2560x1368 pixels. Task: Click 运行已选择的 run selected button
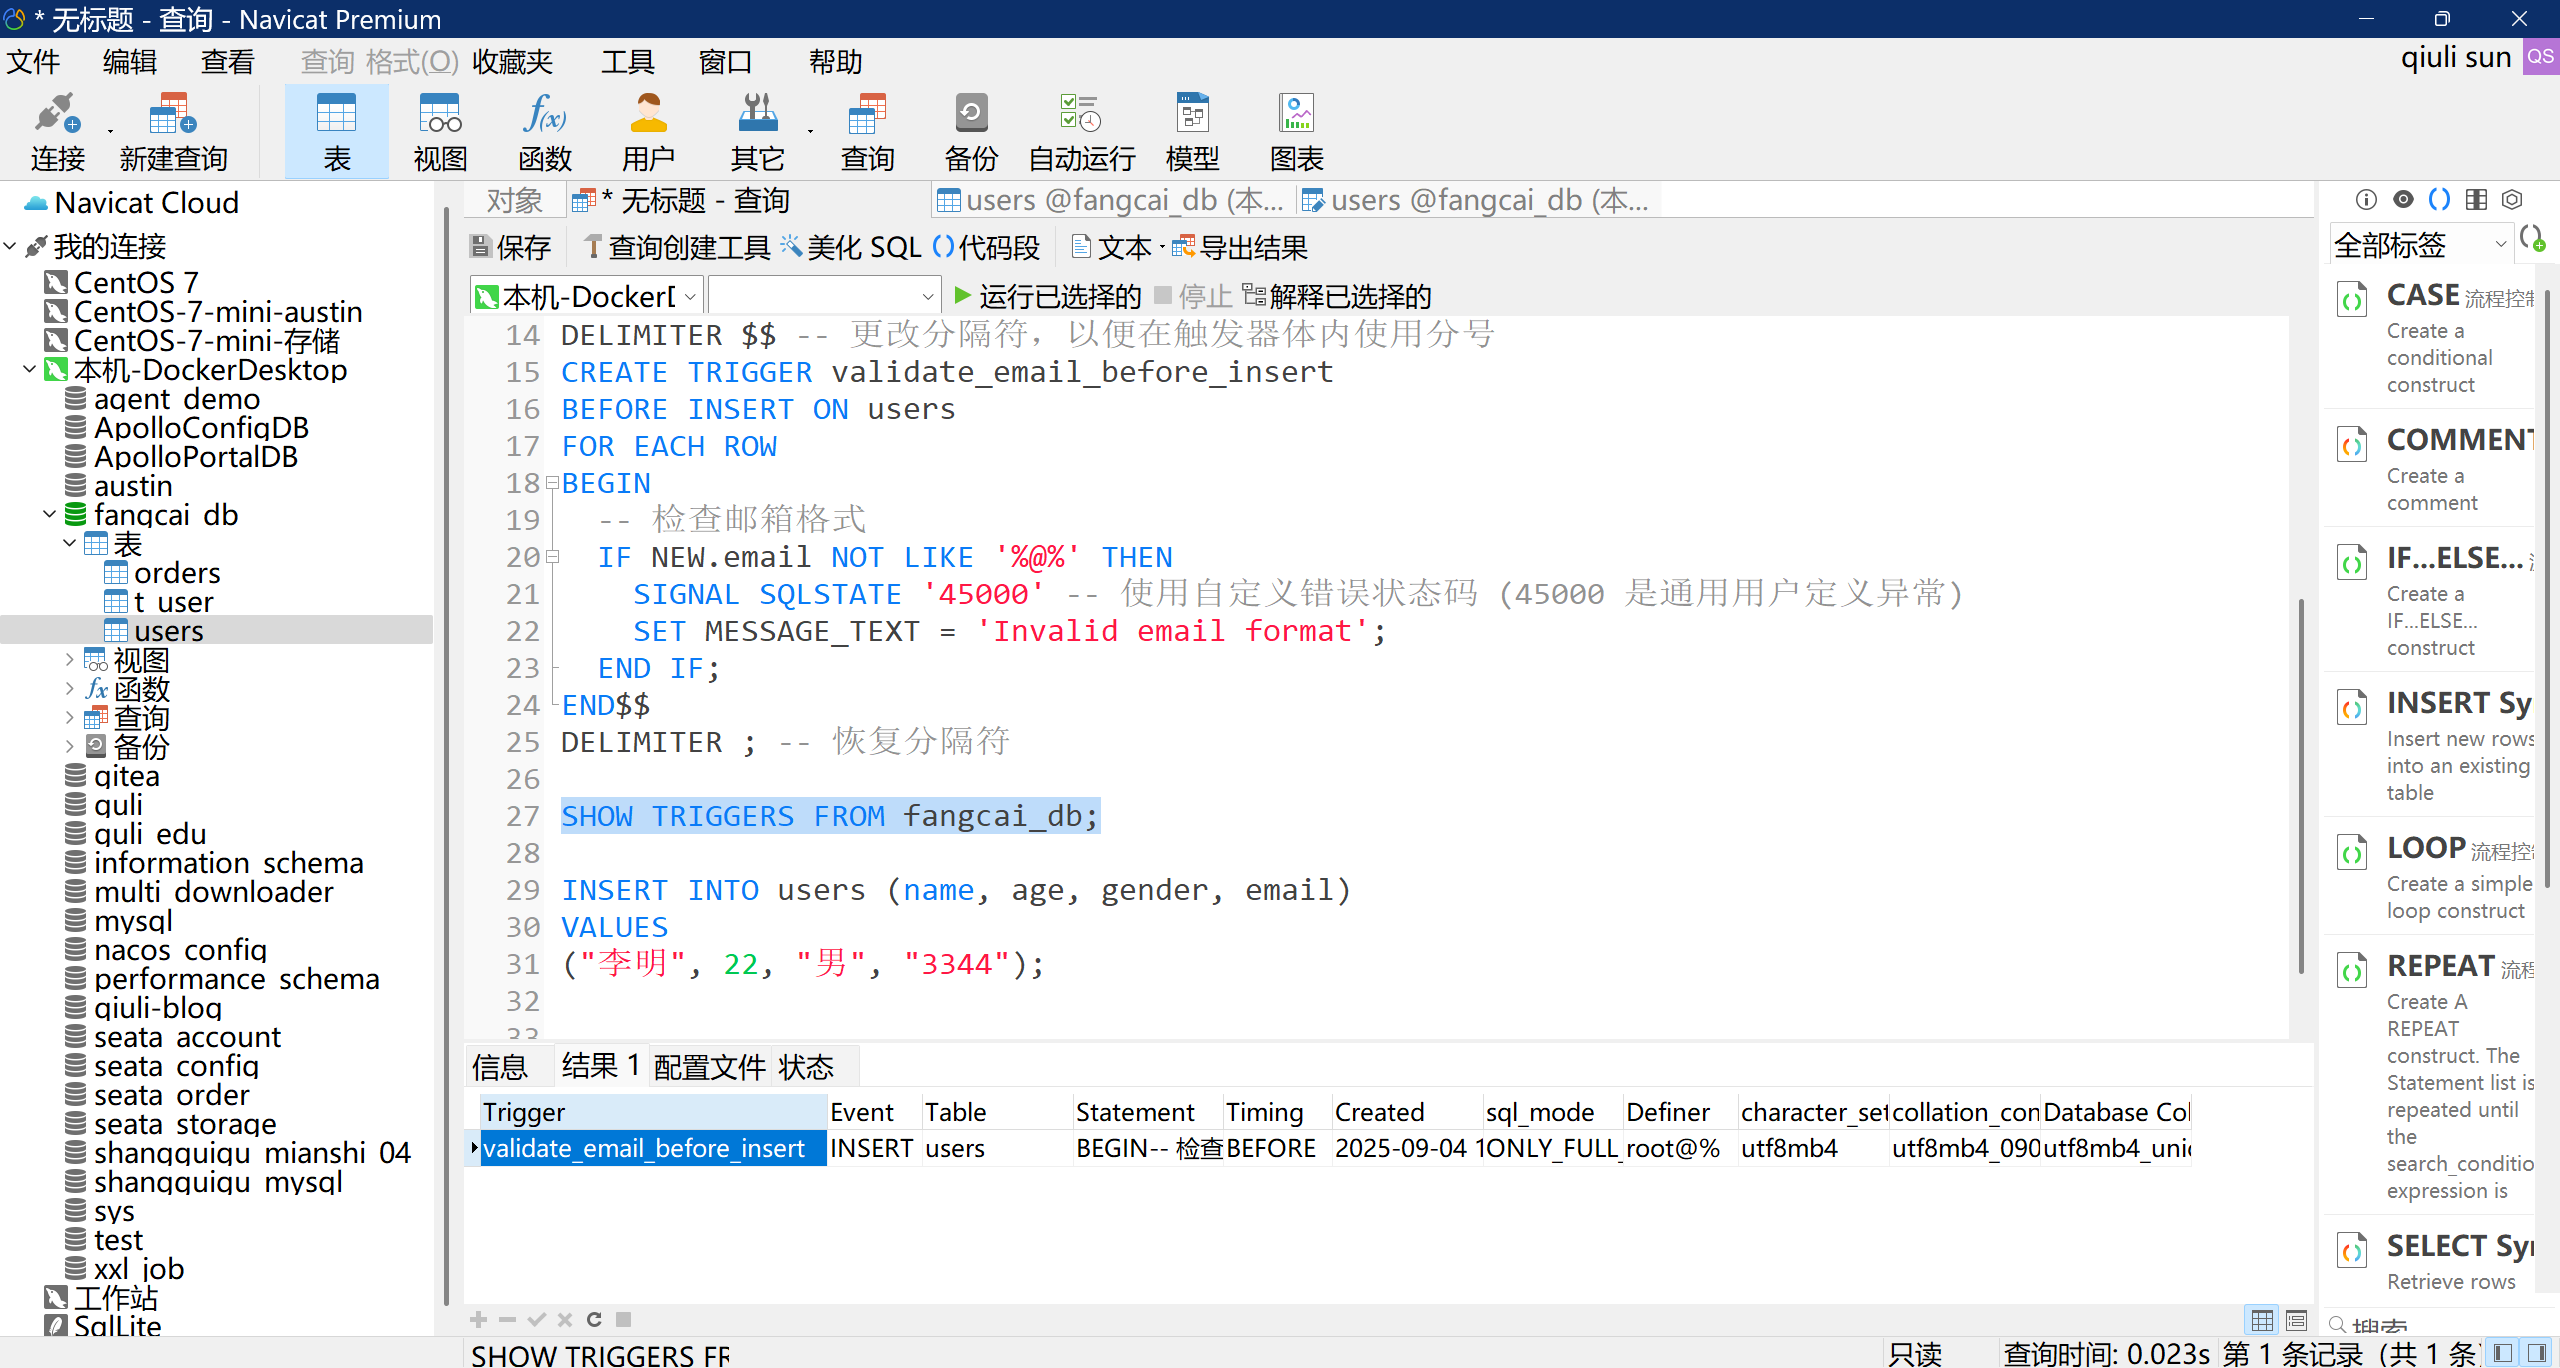point(1047,296)
